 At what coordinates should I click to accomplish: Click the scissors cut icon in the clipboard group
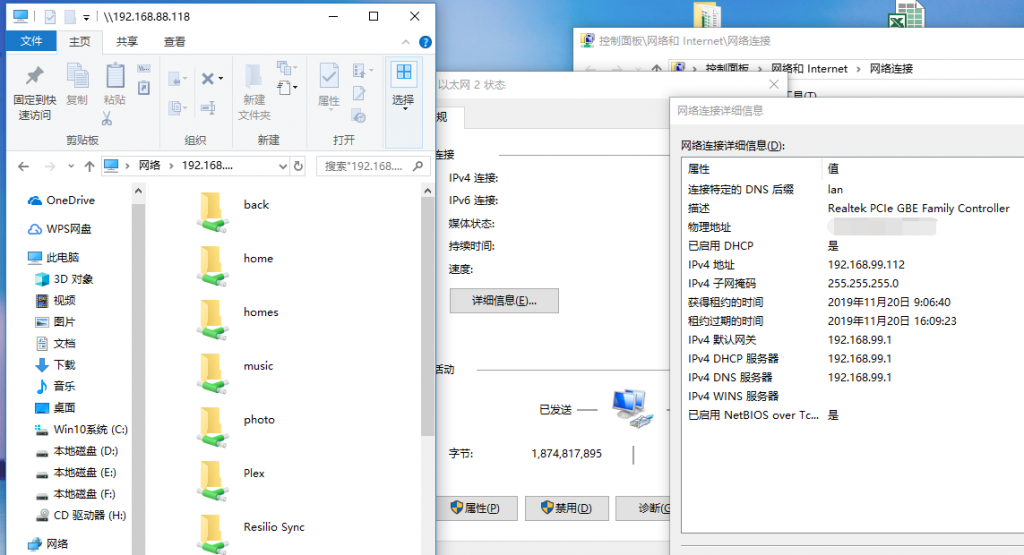[x=107, y=118]
